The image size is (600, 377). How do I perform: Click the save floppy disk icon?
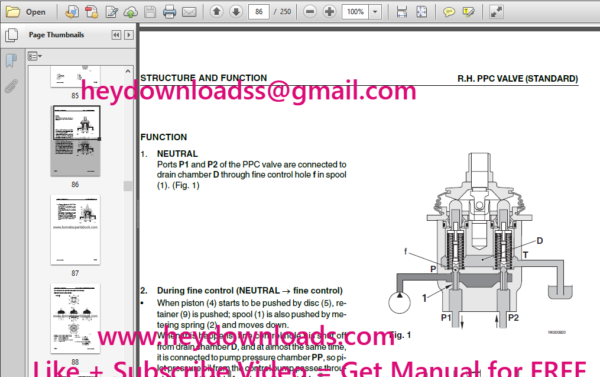(x=150, y=12)
